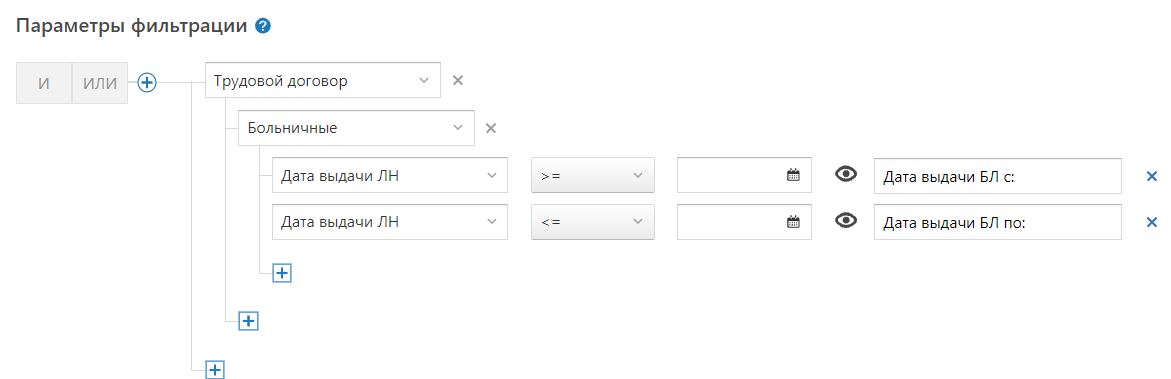
Task: Add a condition under Больничные with the plus
Action: [x=282, y=274]
